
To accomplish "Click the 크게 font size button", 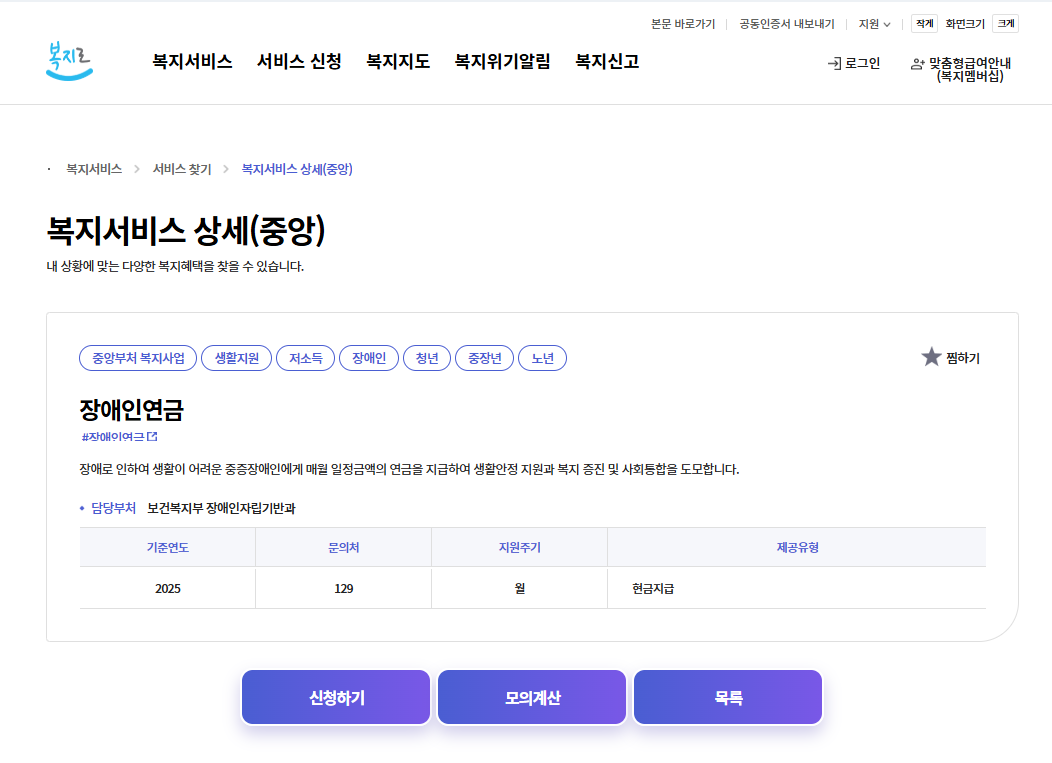I will pyautogui.click(x=1008, y=24).
